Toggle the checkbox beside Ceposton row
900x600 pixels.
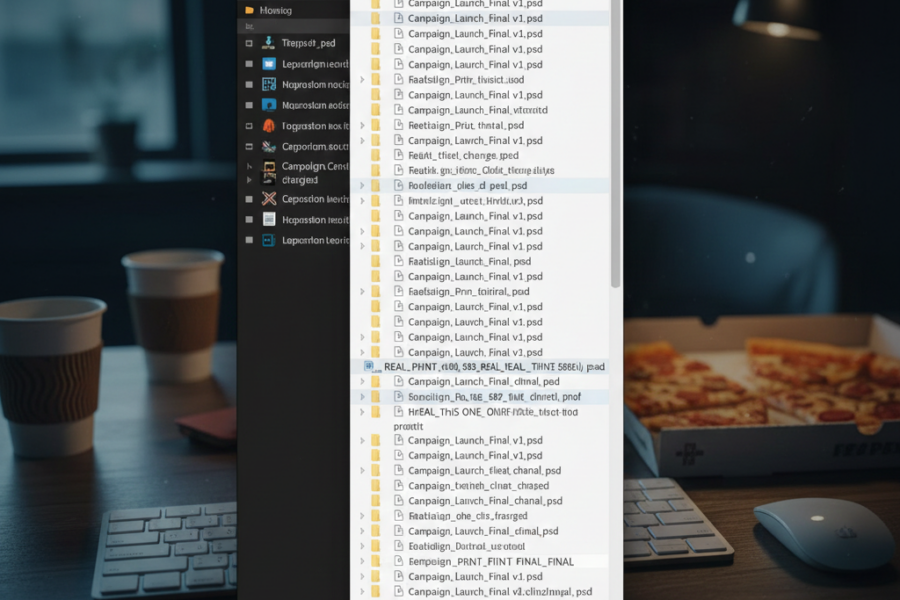click(249, 199)
